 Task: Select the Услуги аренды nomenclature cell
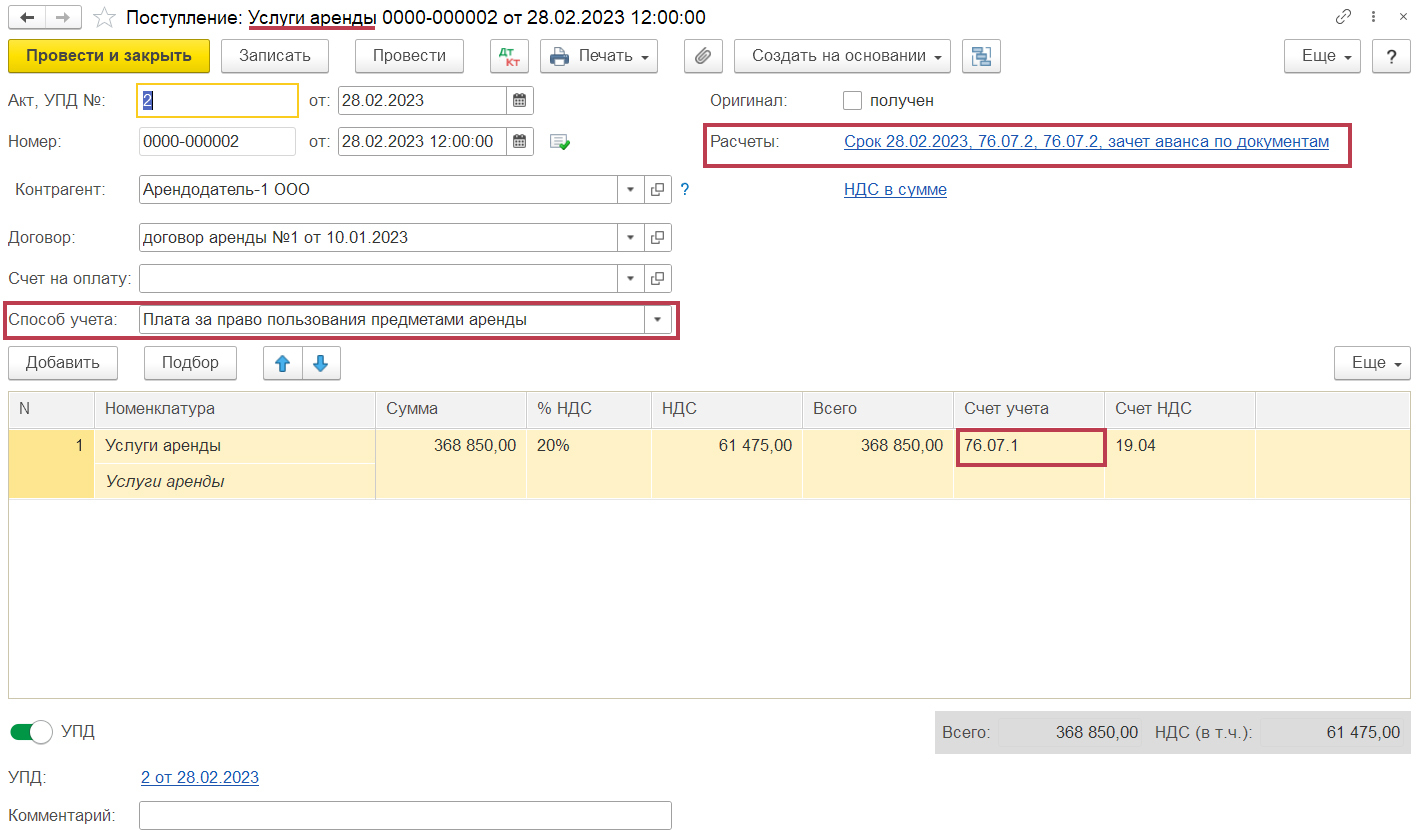pyautogui.click(x=235, y=446)
